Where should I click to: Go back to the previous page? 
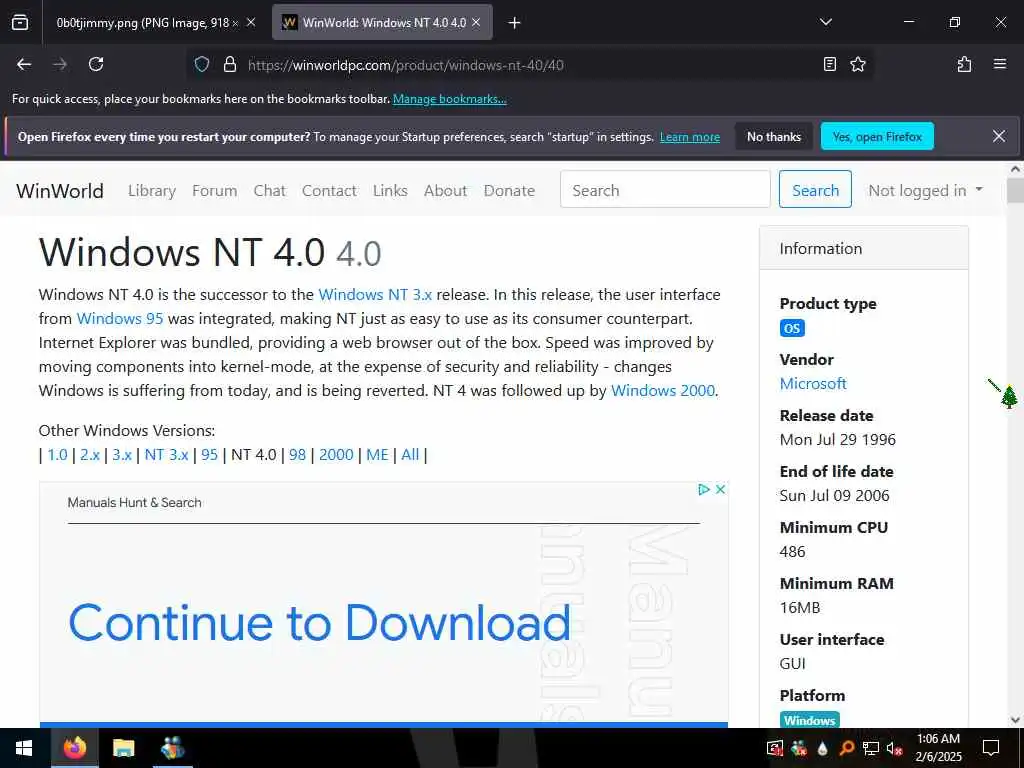(x=24, y=64)
